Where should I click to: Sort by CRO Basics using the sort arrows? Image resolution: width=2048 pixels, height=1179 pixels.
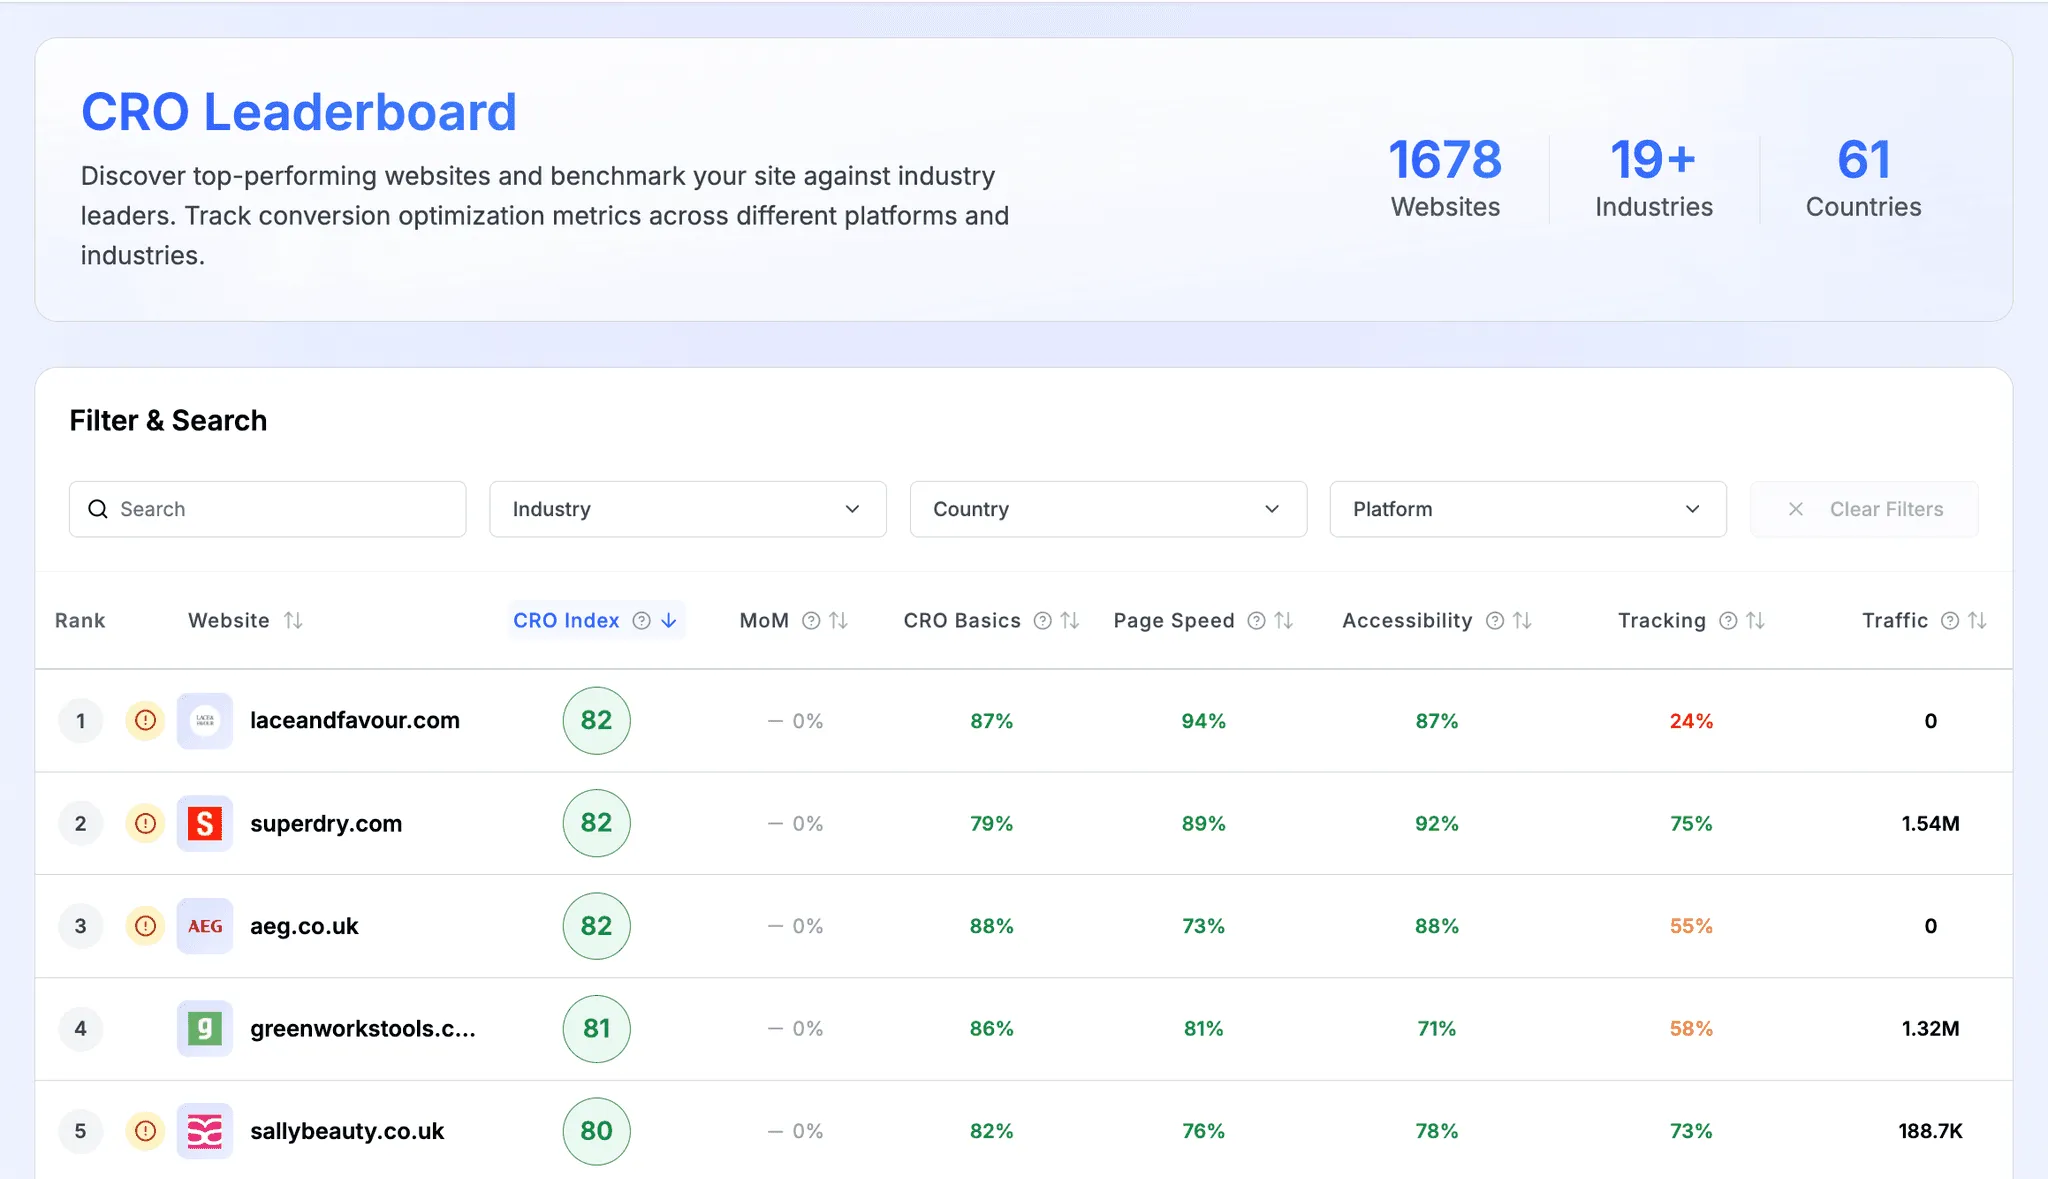click(1069, 621)
